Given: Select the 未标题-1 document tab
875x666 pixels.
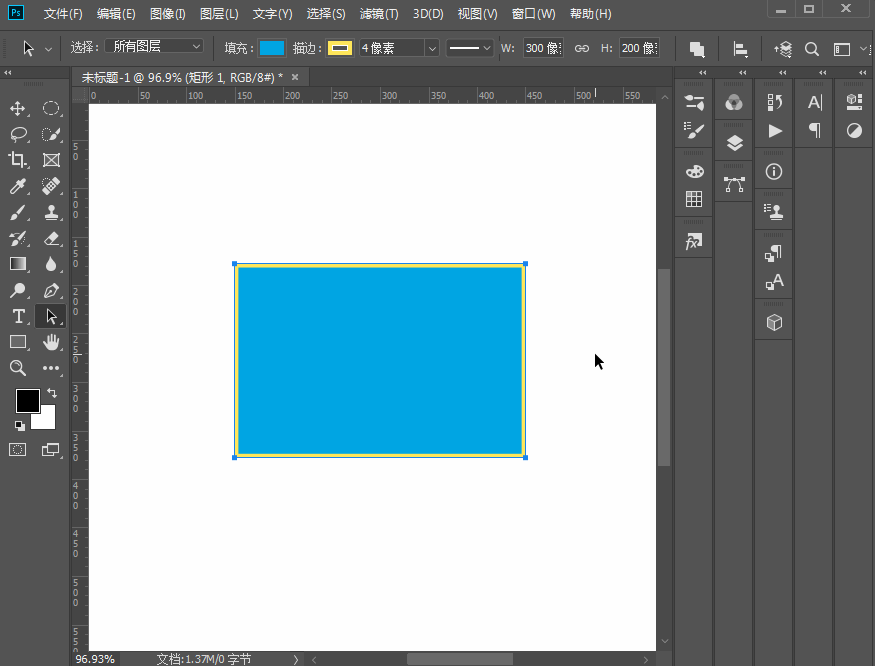Looking at the screenshot, I should (182, 78).
